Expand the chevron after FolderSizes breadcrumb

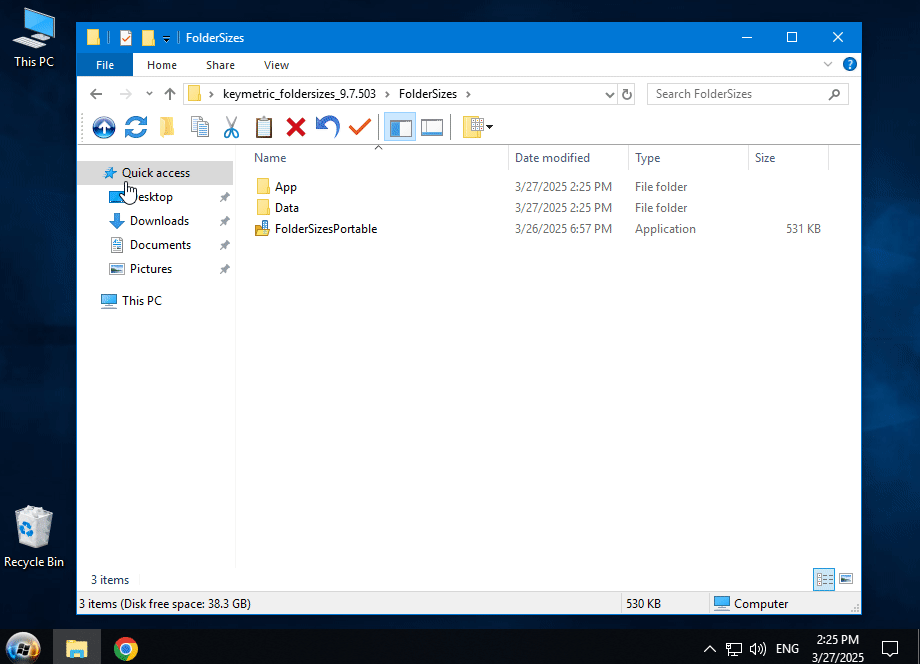click(x=468, y=94)
